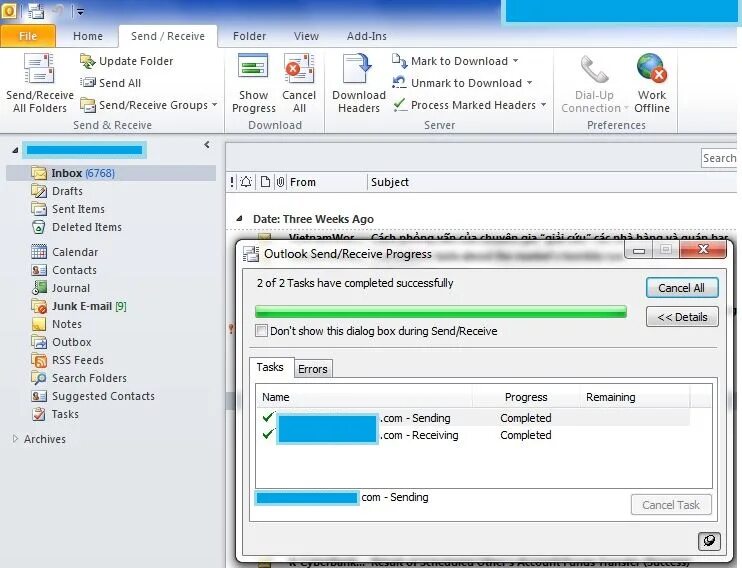This screenshot has width=742, height=568.
Task: Open the Notes folder
Action: (56, 324)
